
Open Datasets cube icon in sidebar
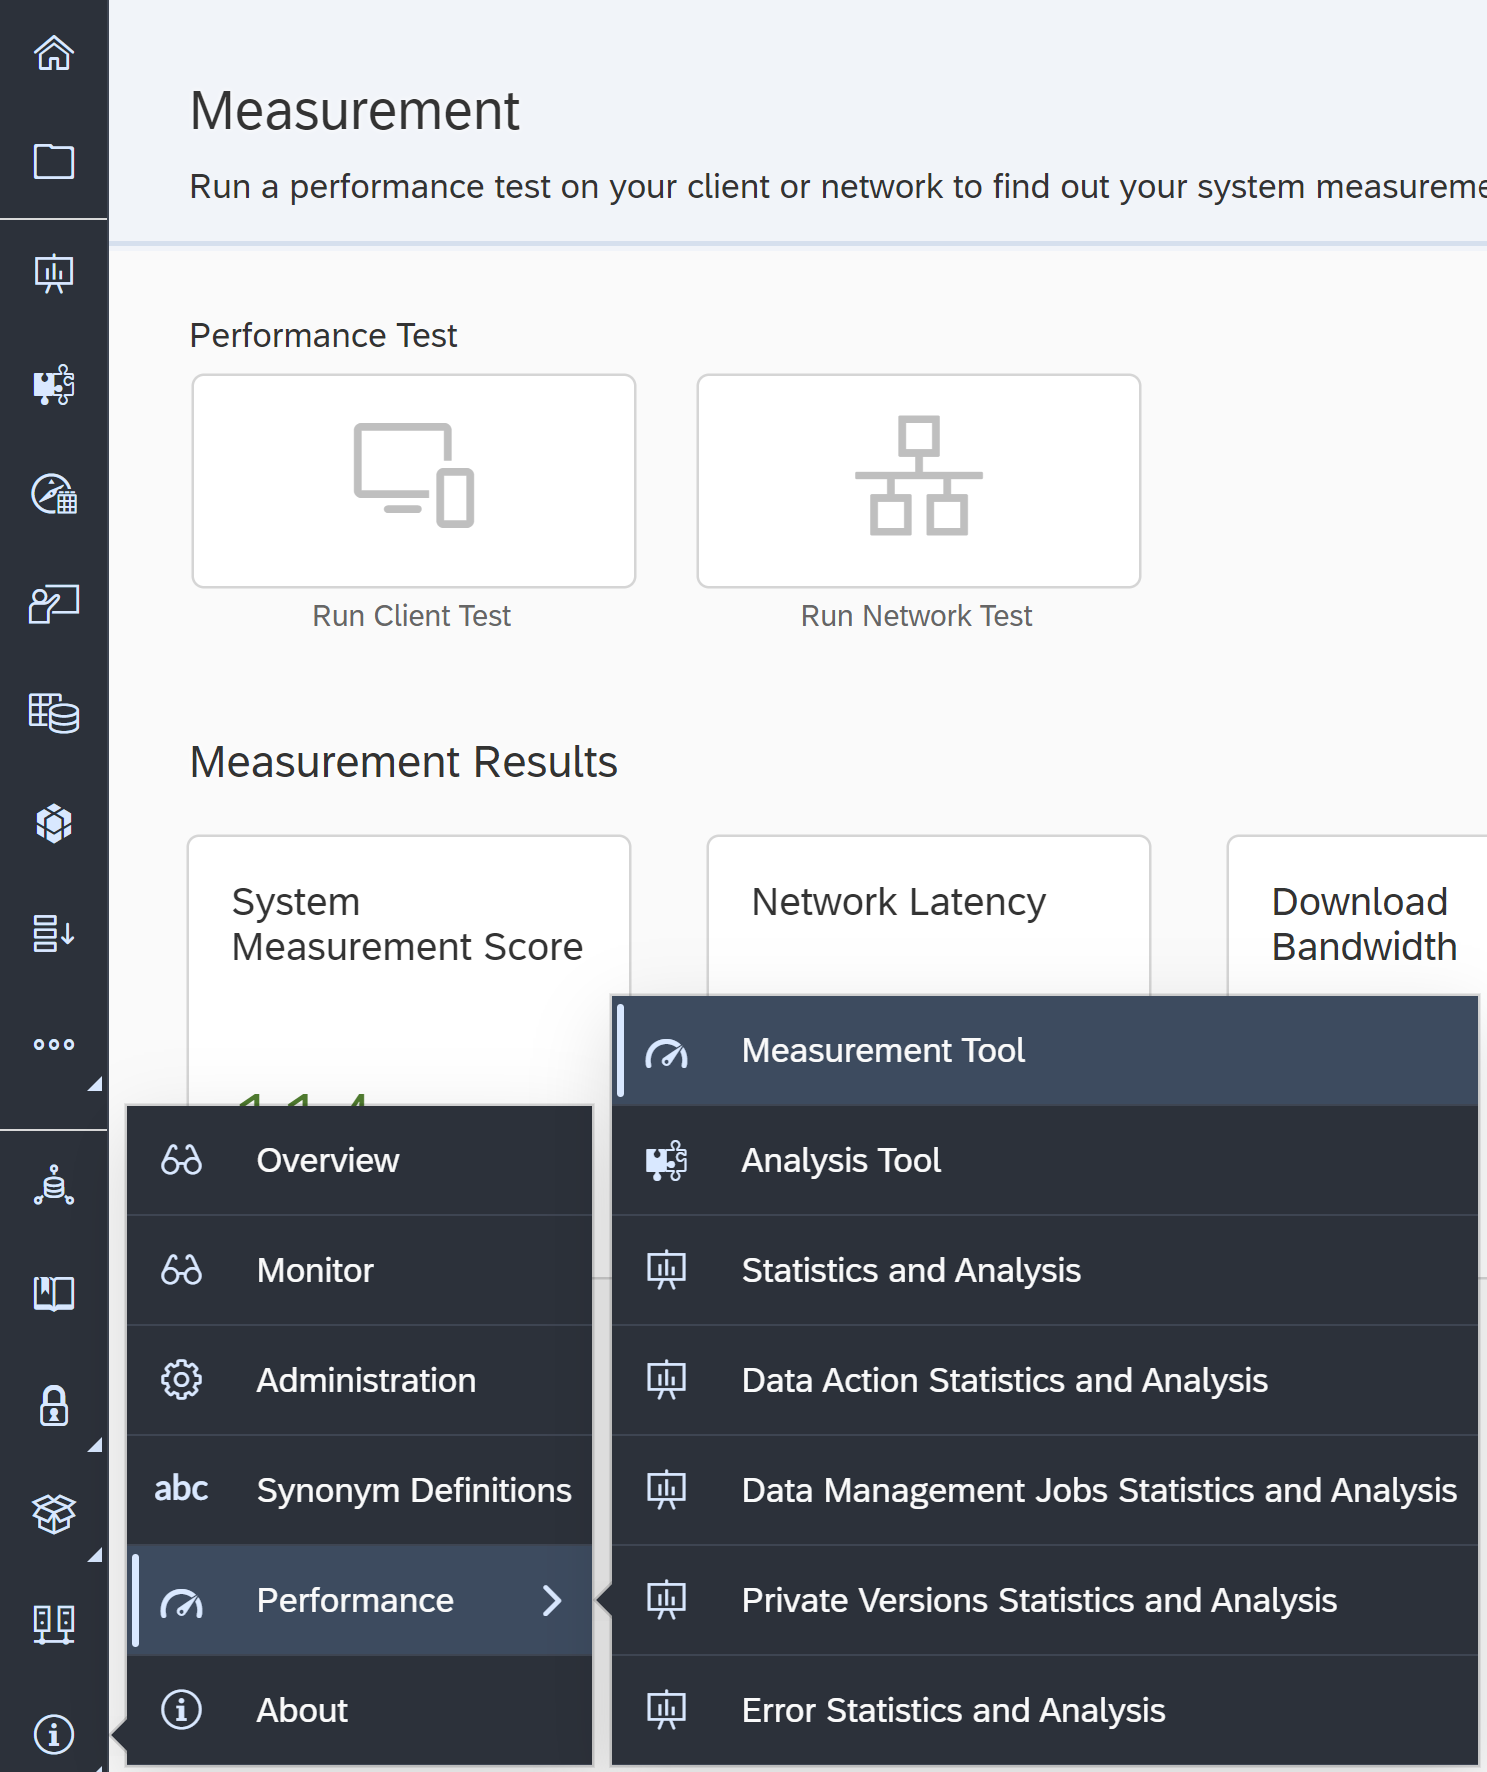[x=54, y=824]
